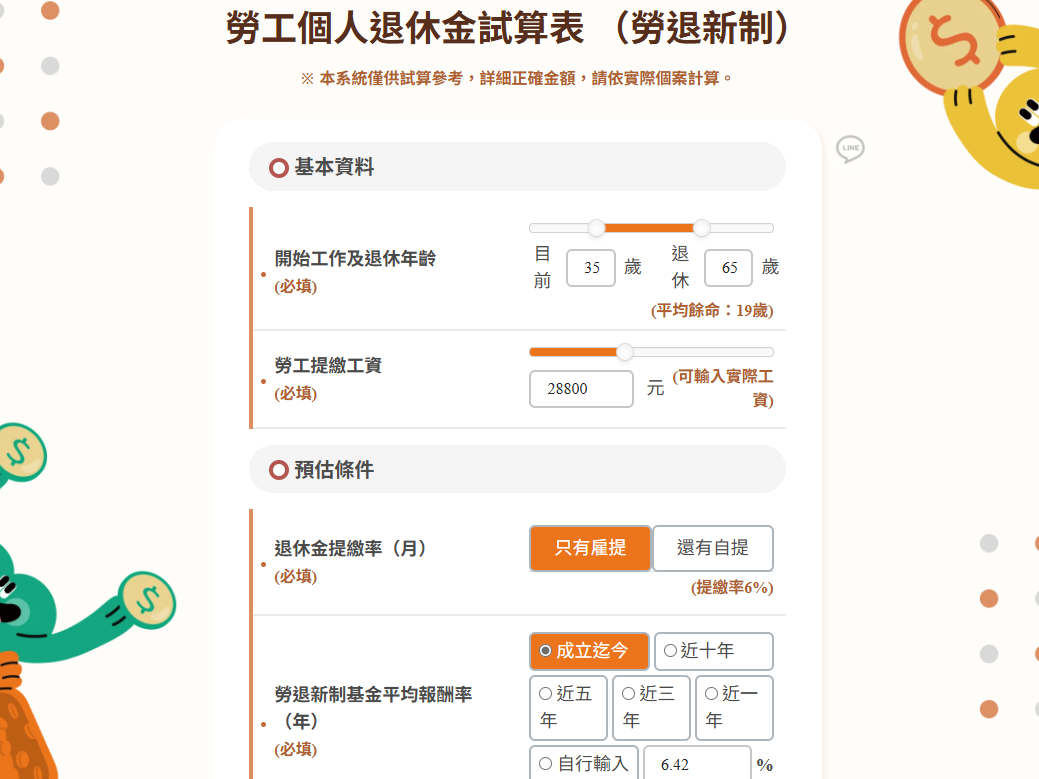Switch to 還有自提 contribution option
The image size is (1039, 779).
713,548
